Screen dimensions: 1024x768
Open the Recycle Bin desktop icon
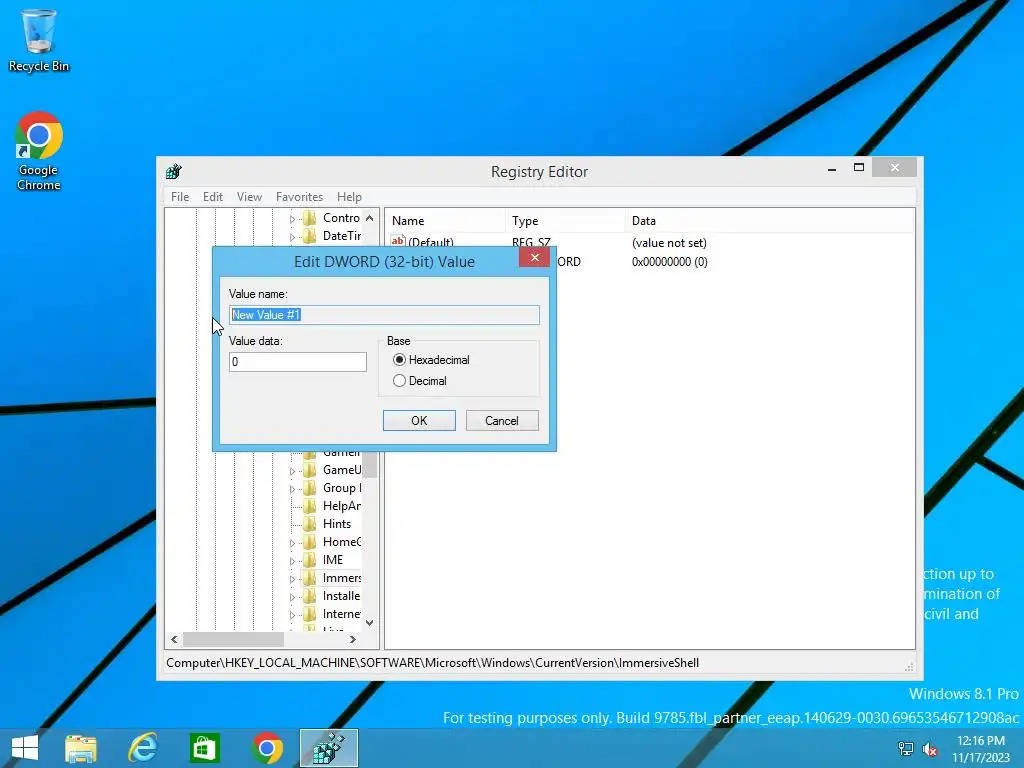click(x=38, y=40)
